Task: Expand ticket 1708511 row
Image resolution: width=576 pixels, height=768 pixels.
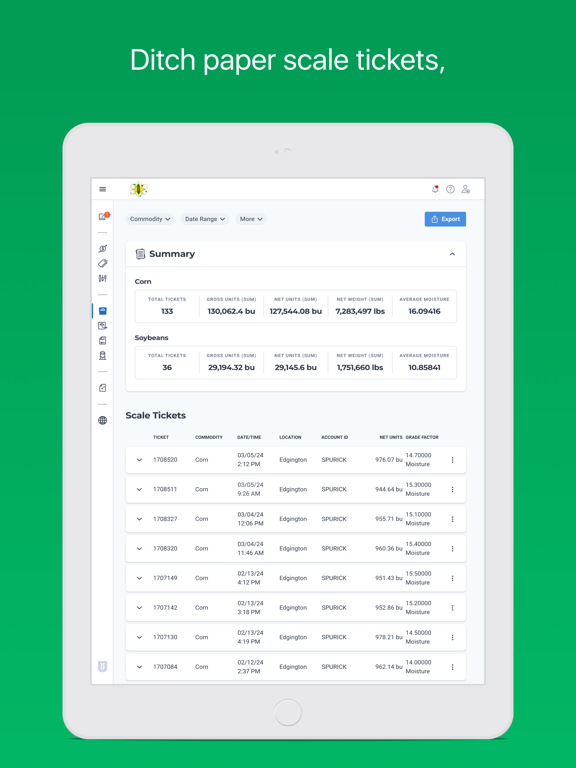Action: click(139, 489)
